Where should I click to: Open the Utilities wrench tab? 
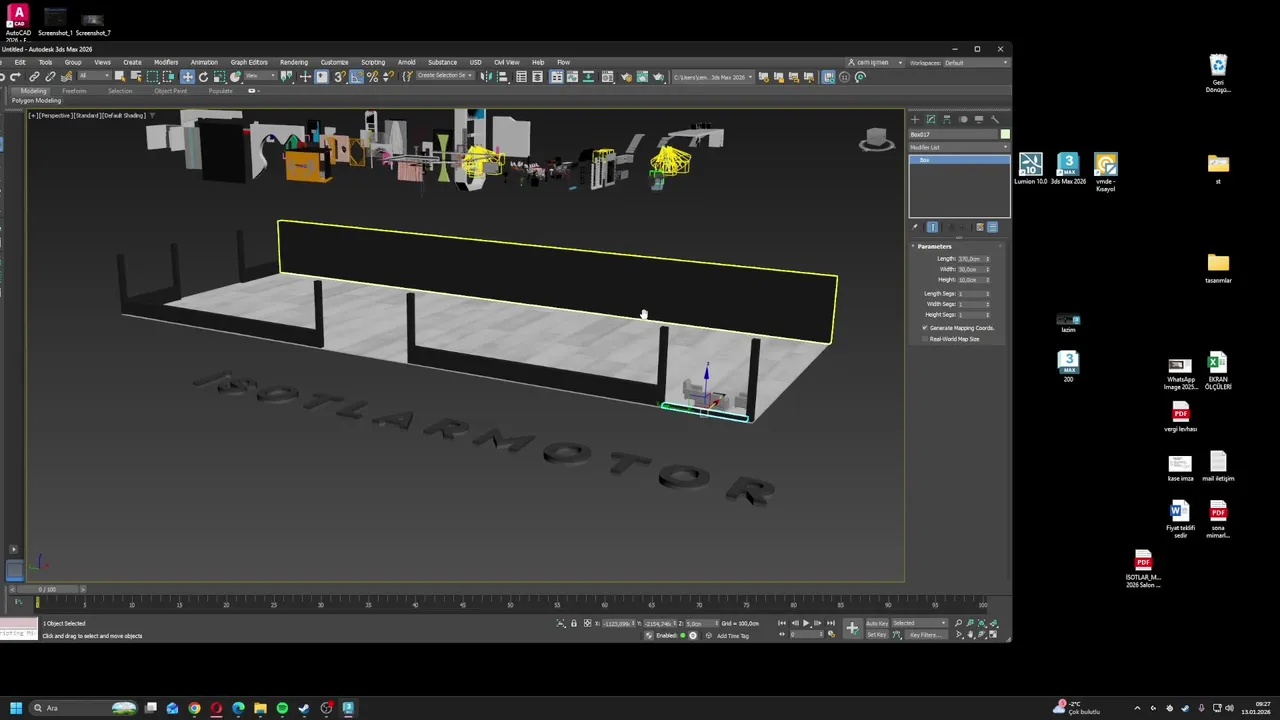coord(995,119)
